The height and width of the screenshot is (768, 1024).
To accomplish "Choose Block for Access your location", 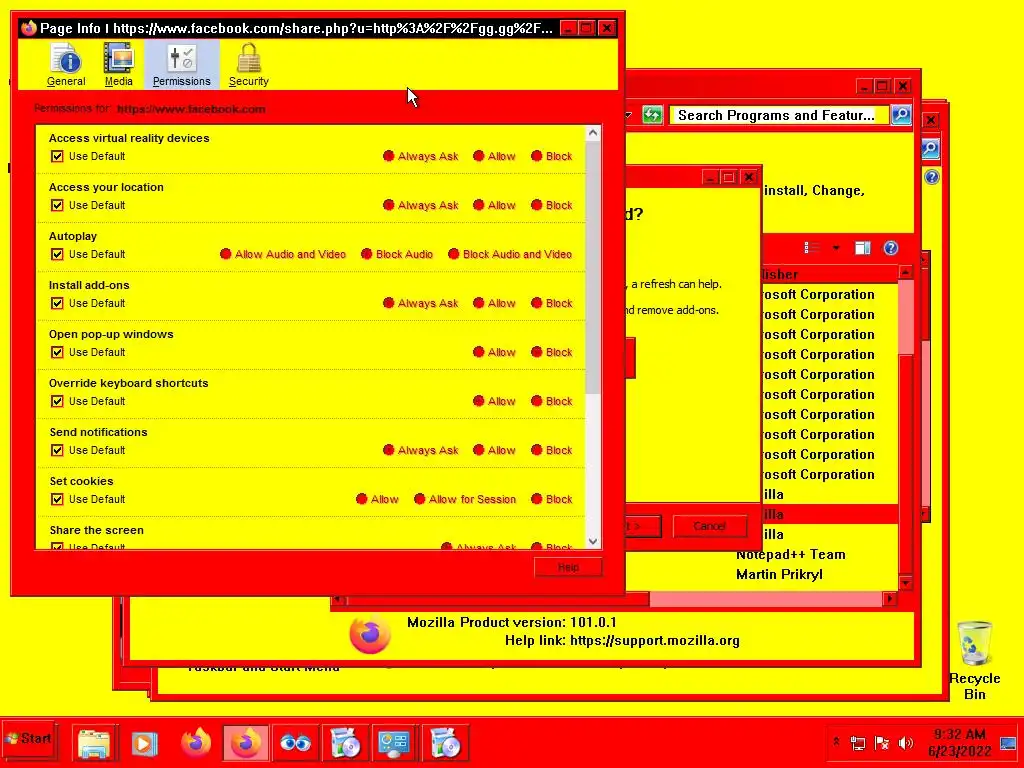I will [537, 205].
